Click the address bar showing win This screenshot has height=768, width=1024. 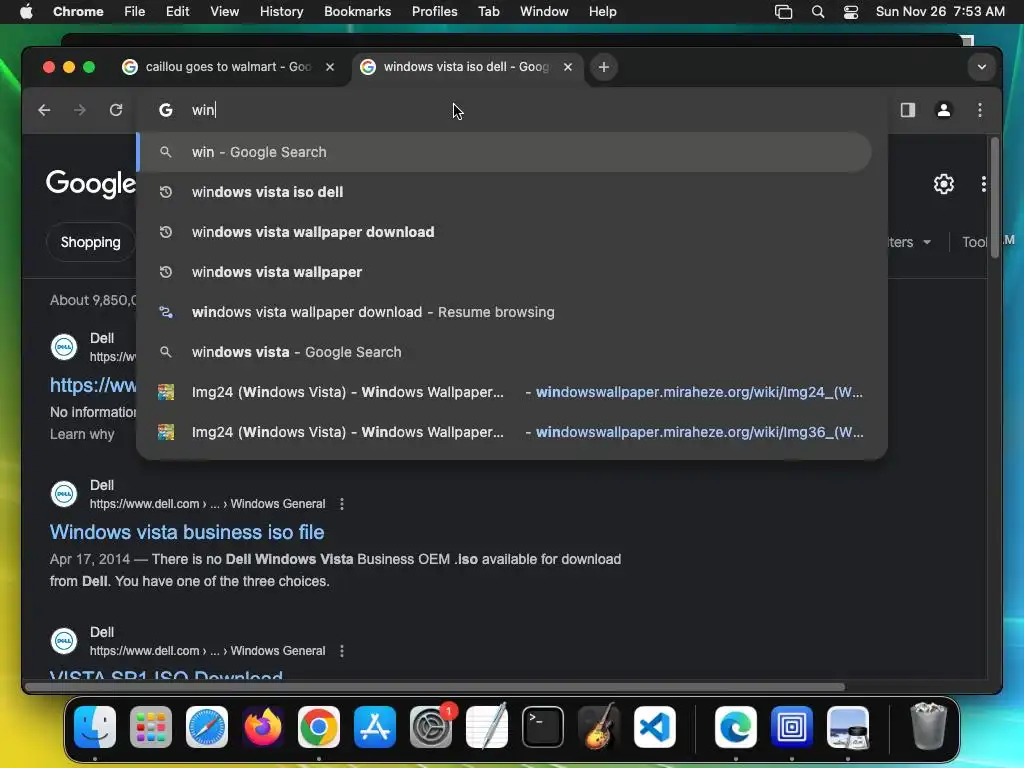tap(513, 110)
